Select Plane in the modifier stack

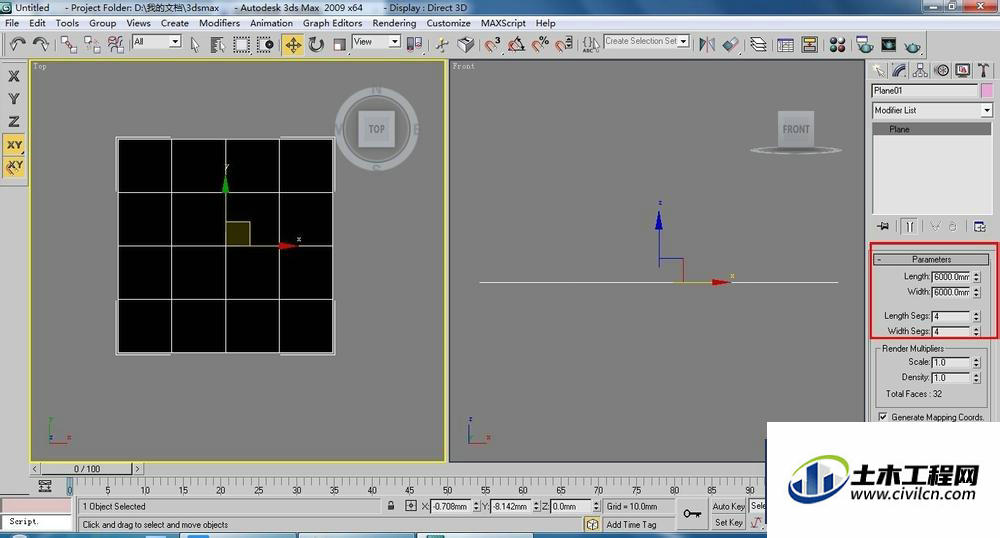pos(932,129)
